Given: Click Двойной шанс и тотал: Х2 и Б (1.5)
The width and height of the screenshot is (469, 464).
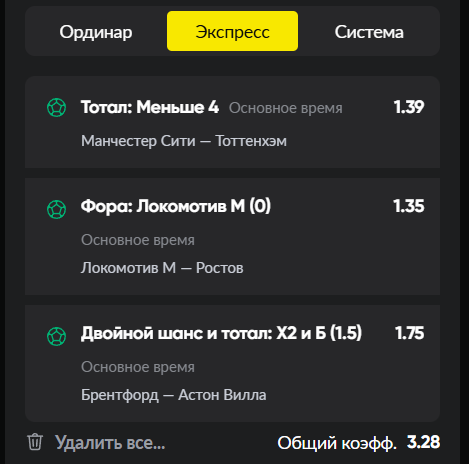Looking at the screenshot, I should [x=221, y=333].
